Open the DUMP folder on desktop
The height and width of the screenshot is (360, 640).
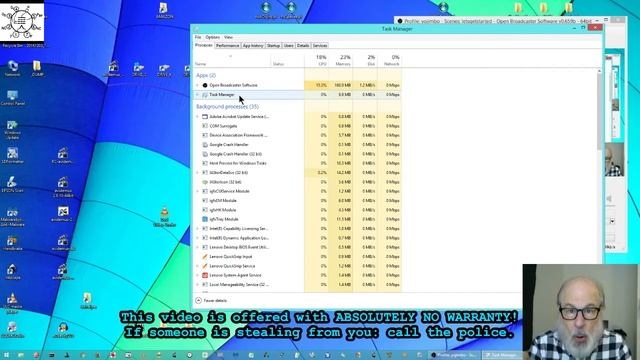click(x=37, y=68)
